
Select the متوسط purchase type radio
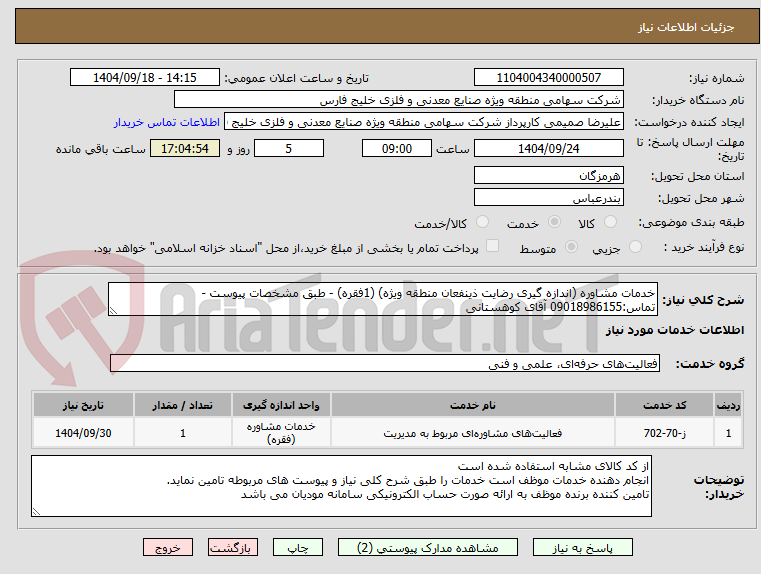(572, 247)
